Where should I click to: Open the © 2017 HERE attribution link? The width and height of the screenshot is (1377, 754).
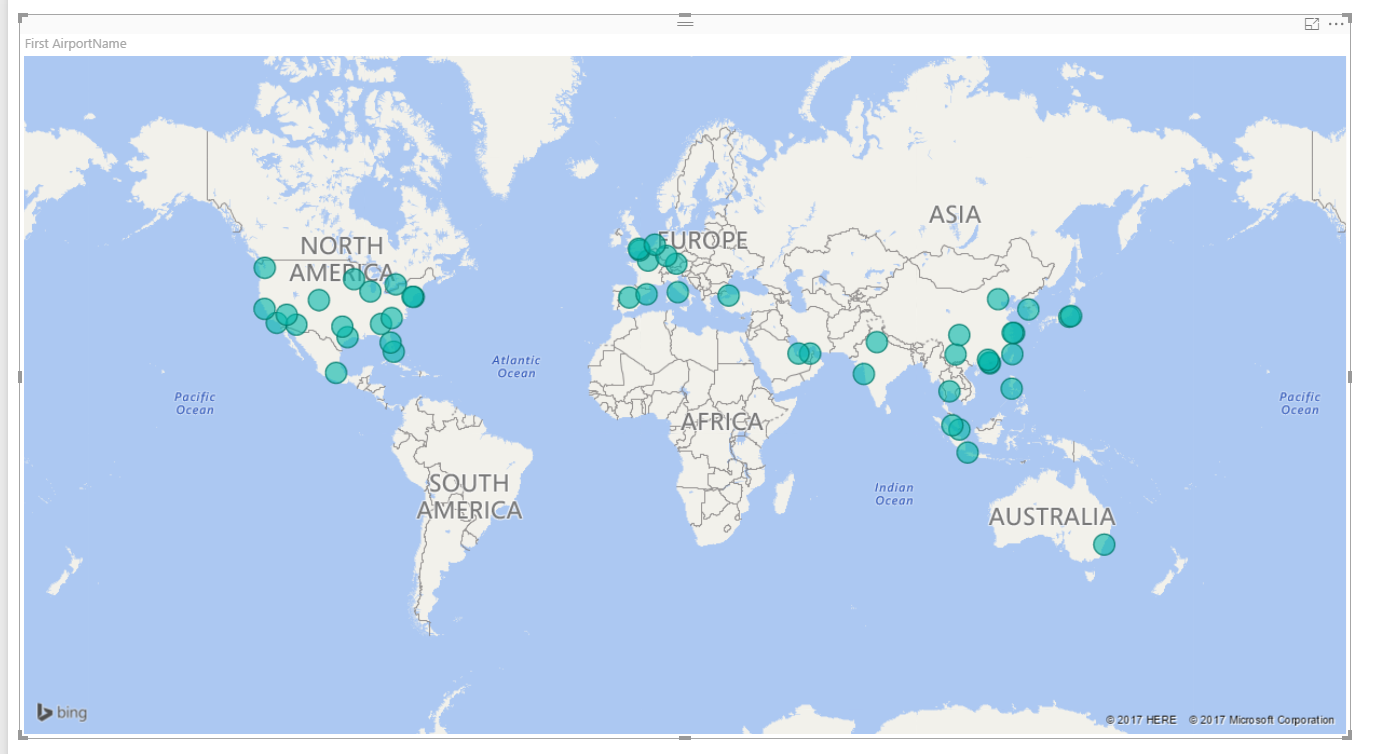tap(1140, 719)
